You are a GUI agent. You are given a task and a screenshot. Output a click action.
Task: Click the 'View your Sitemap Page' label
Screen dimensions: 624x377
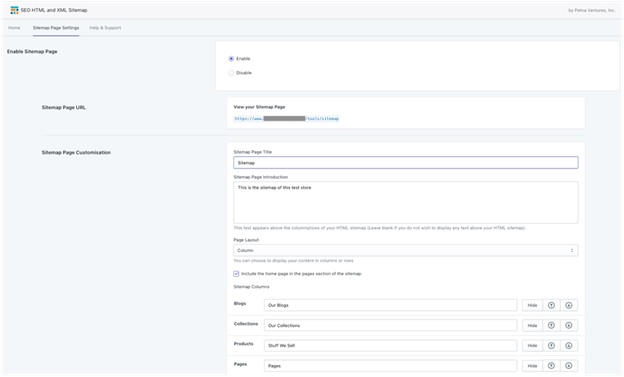coord(259,107)
